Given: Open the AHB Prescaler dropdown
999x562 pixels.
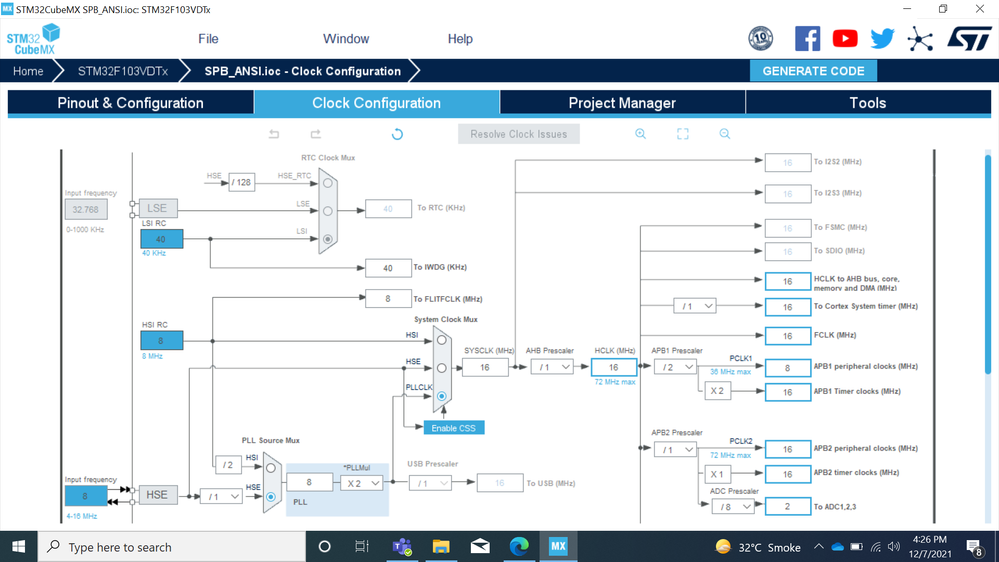Looking at the screenshot, I should pyautogui.click(x=552, y=367).
